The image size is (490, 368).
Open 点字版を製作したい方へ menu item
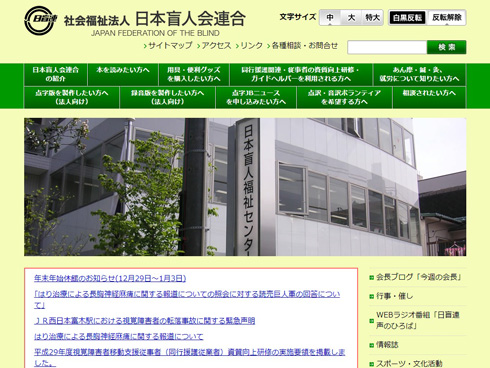(x=72, y=97)
